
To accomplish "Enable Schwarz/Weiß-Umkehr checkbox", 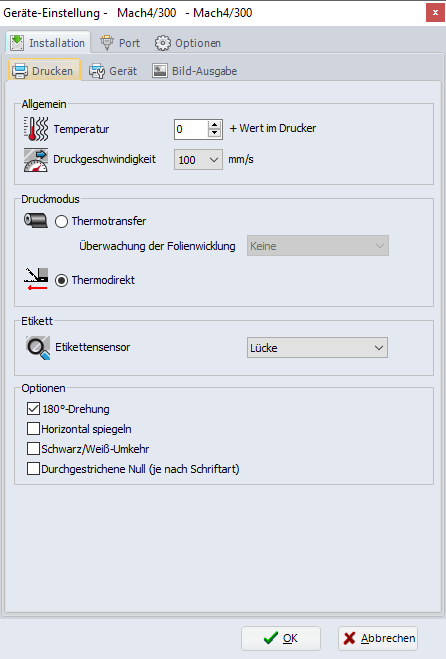I will pyautogui.click(x=33, y=448).
